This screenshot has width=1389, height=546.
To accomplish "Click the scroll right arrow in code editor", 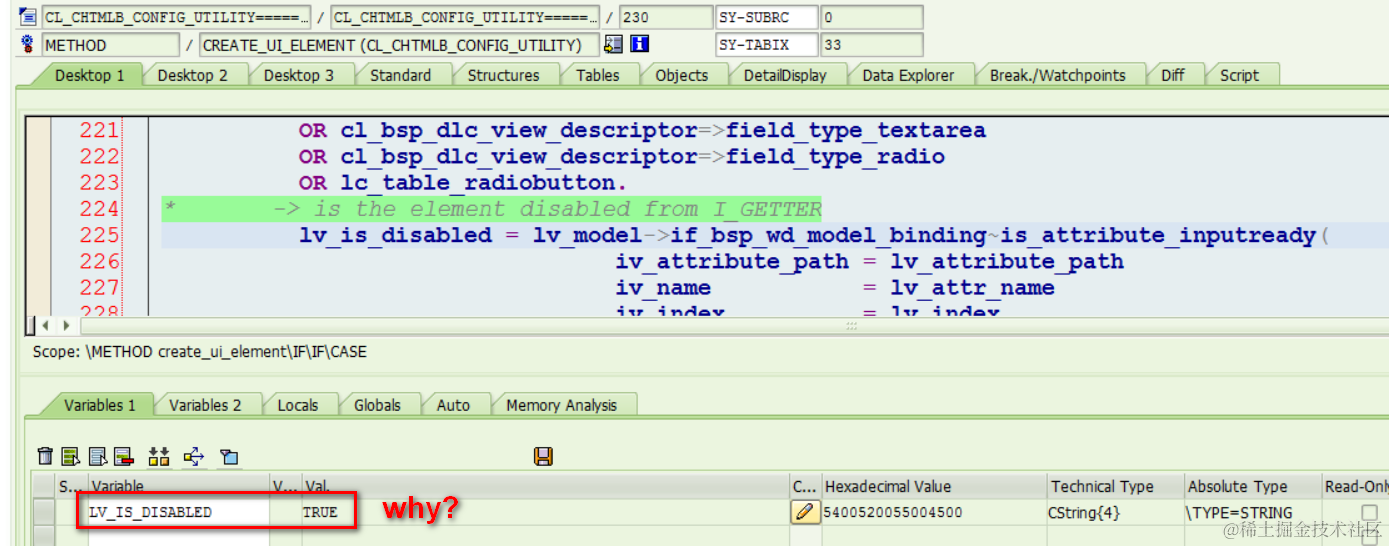I will pos(66,325).
